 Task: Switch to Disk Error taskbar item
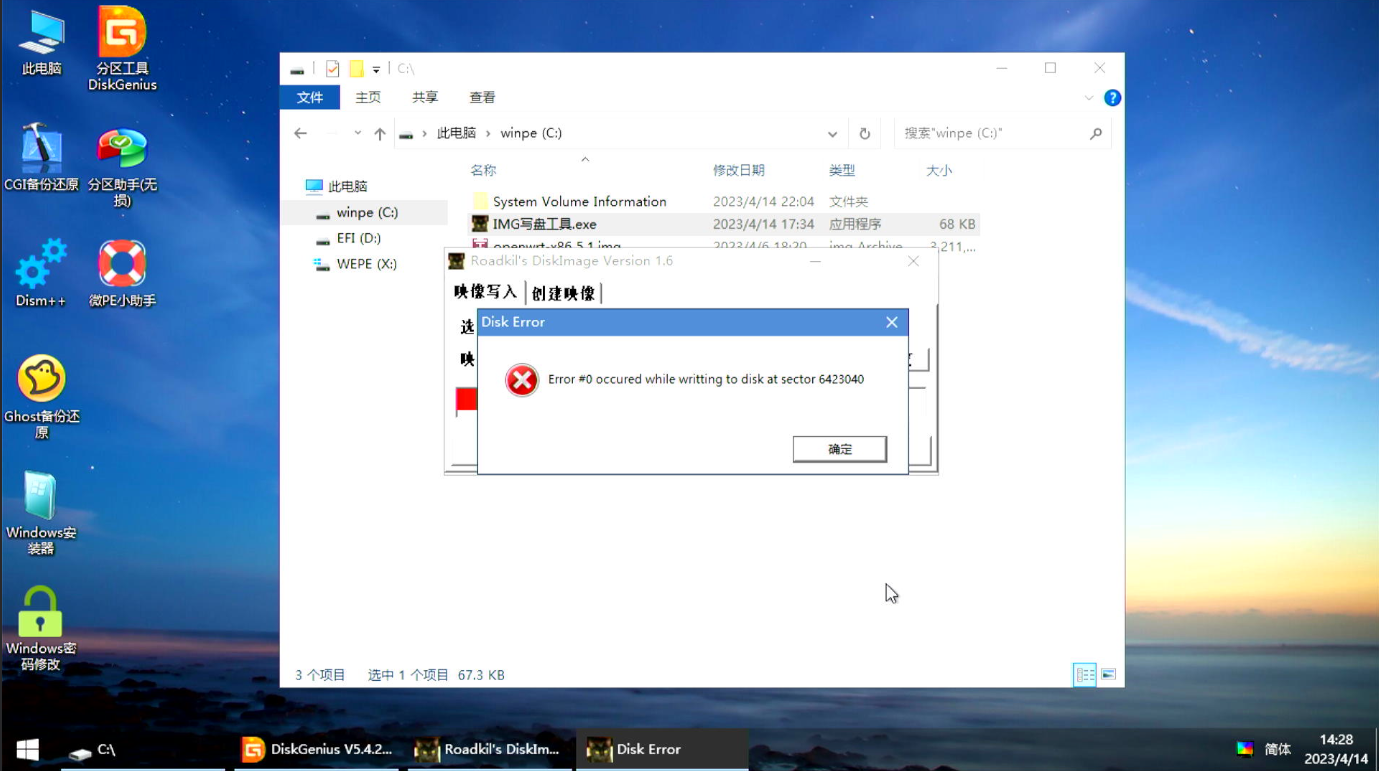pos(662,749)
